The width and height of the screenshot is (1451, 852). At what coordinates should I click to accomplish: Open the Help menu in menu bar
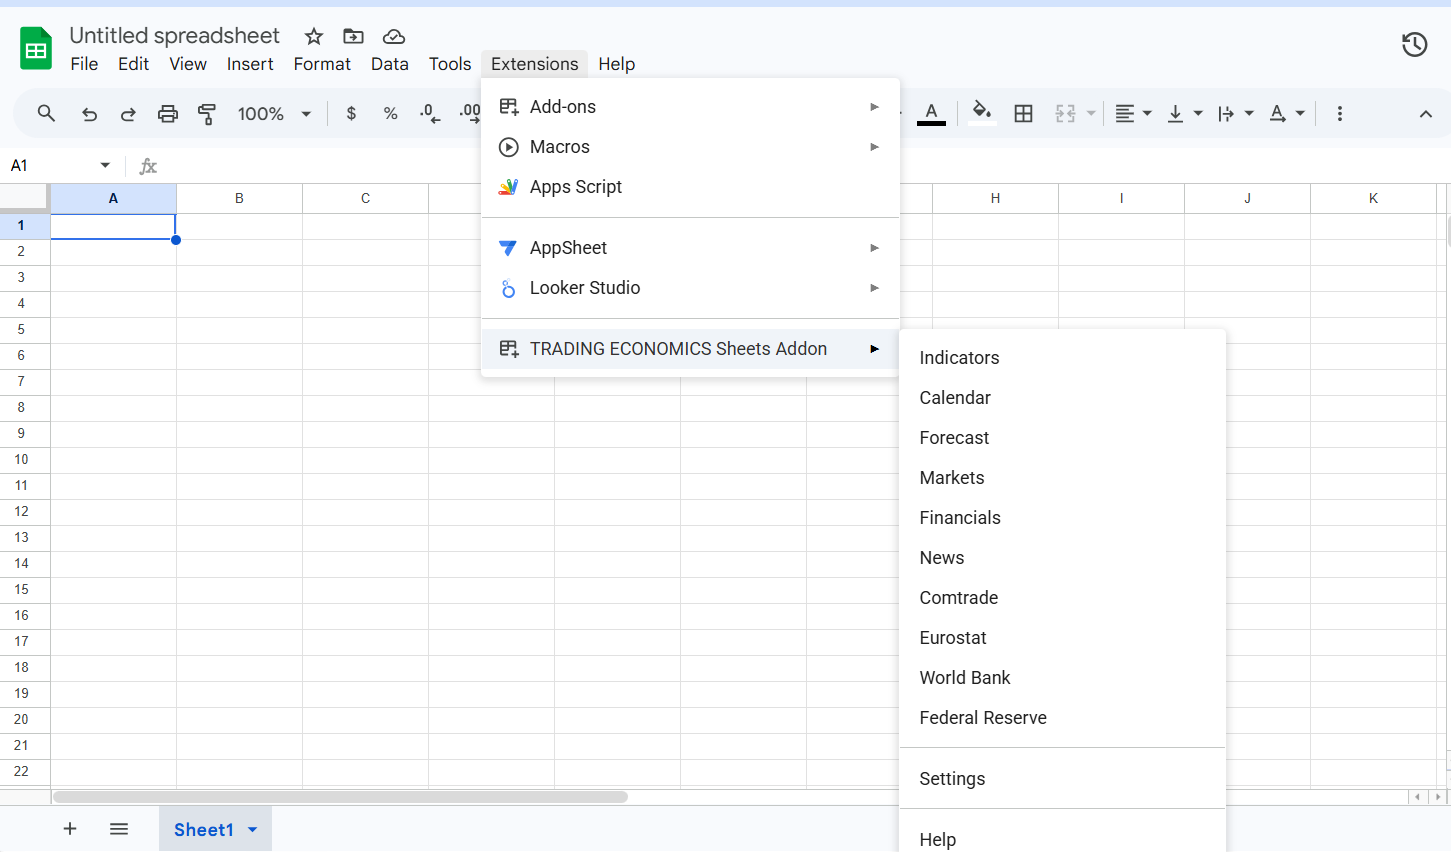(617, 64)
